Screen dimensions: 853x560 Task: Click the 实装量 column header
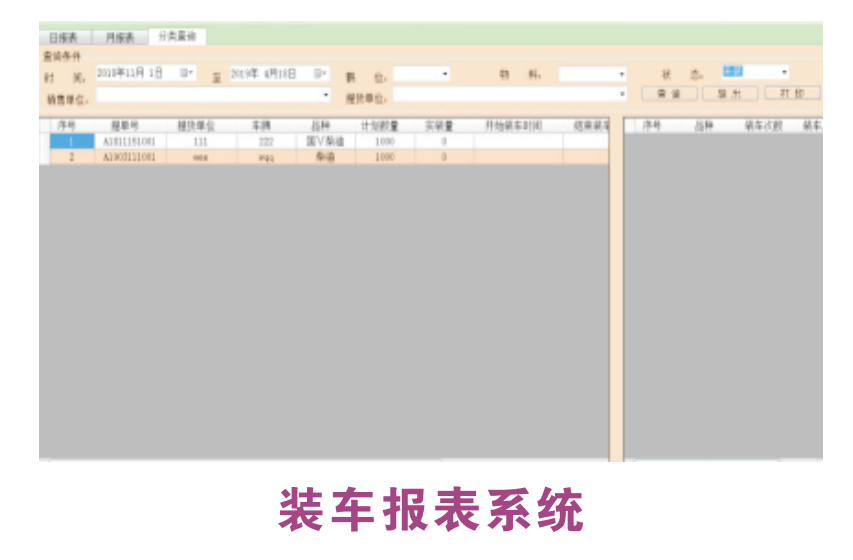coord(439,126)
